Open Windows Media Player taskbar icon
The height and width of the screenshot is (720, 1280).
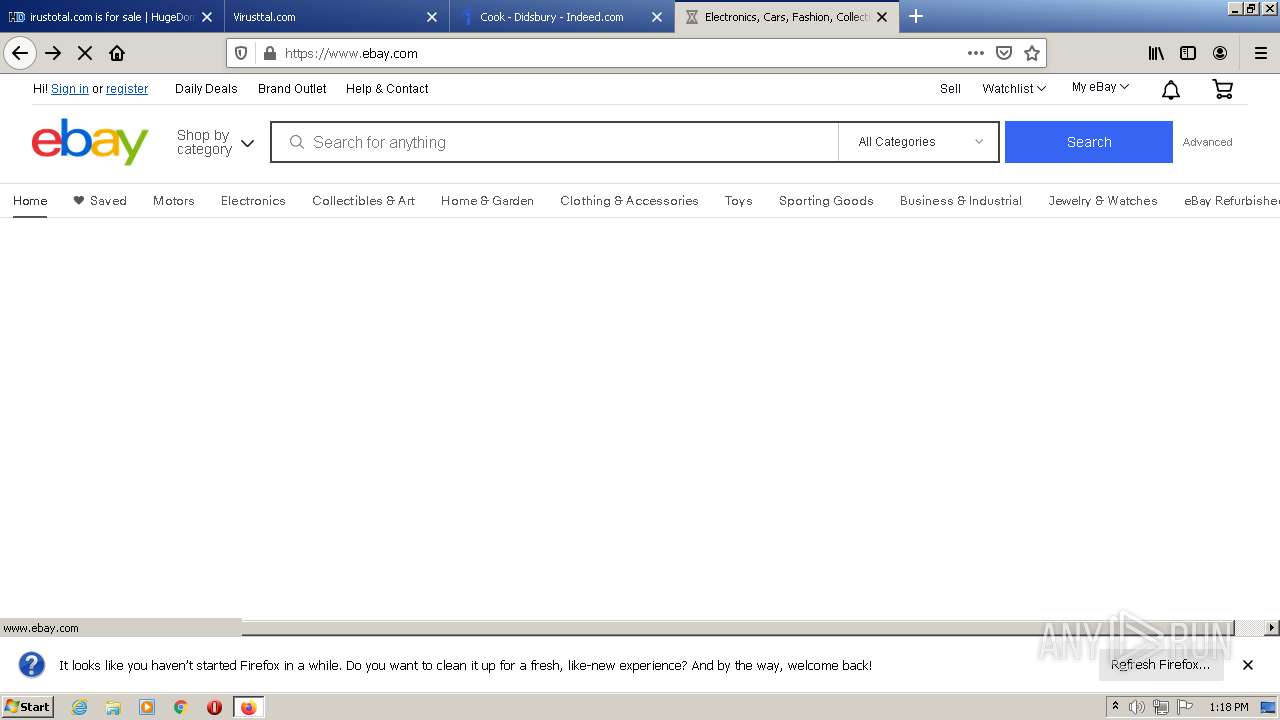[x=147, y=707]
